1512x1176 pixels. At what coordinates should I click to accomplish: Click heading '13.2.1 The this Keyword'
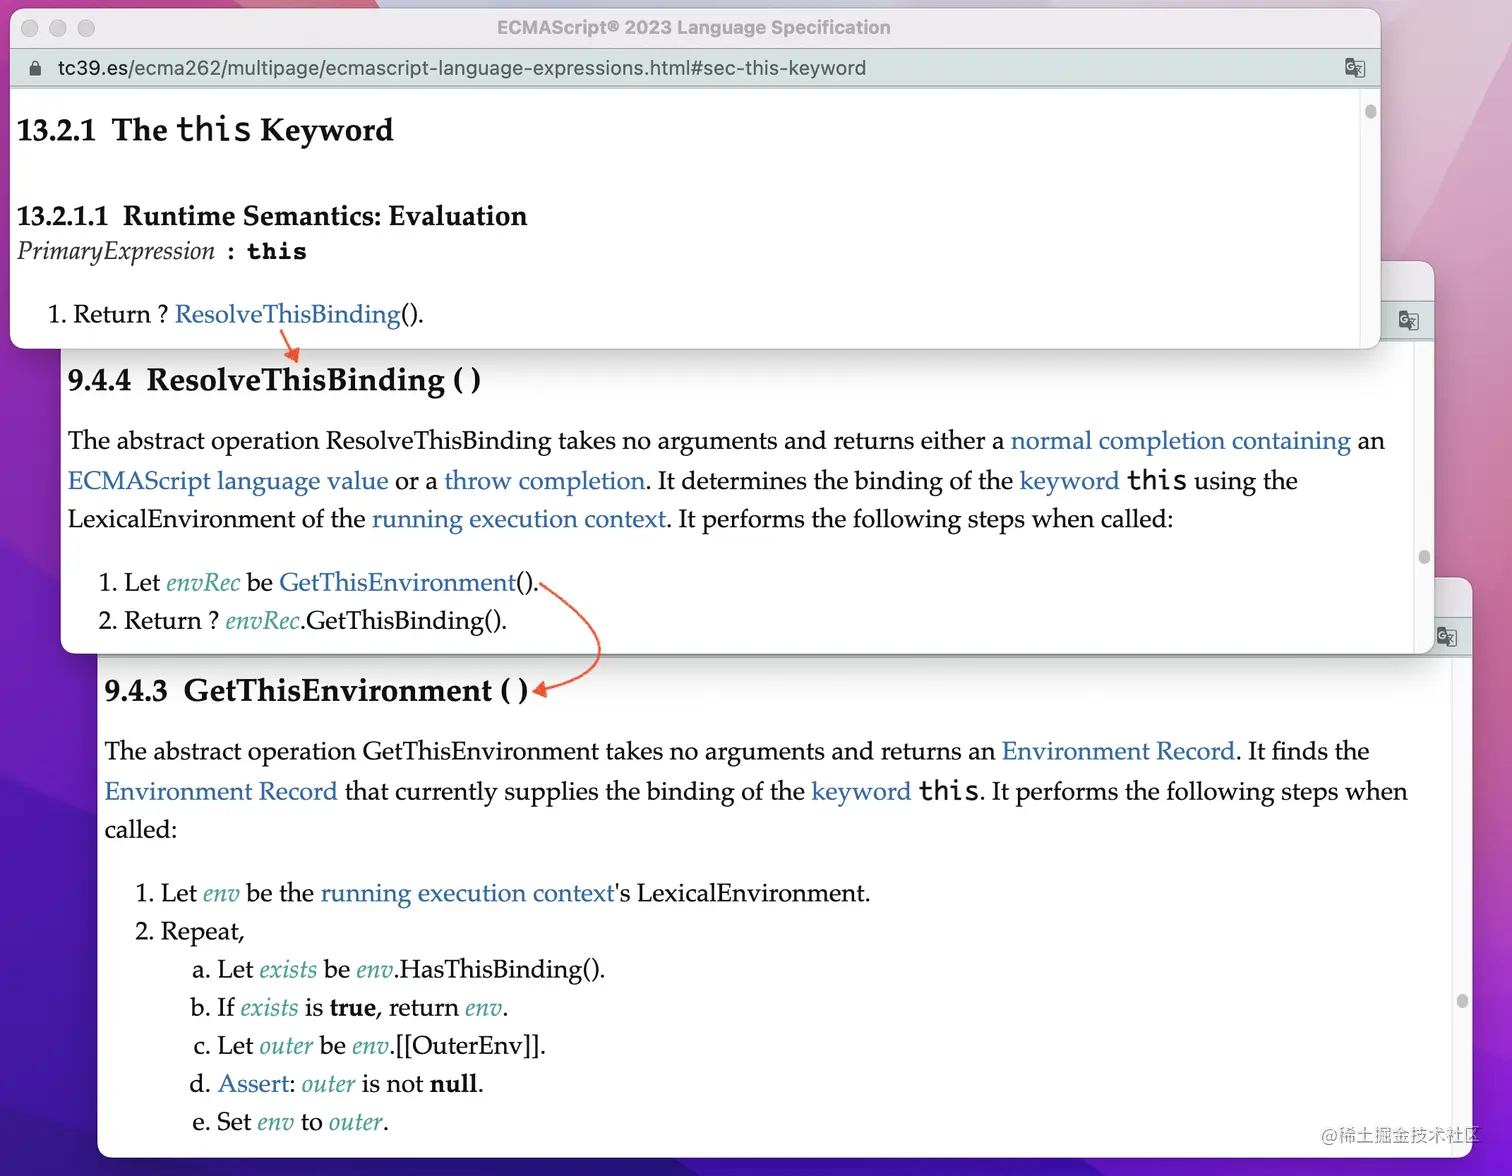(205, 130)
